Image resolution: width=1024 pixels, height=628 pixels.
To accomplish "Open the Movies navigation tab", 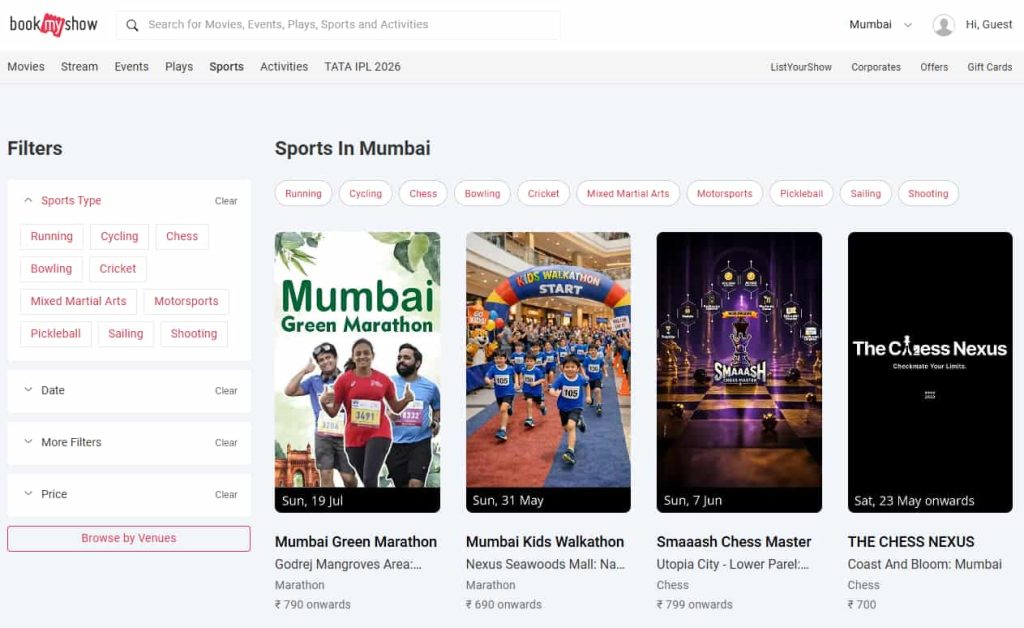I will [26, 67].
